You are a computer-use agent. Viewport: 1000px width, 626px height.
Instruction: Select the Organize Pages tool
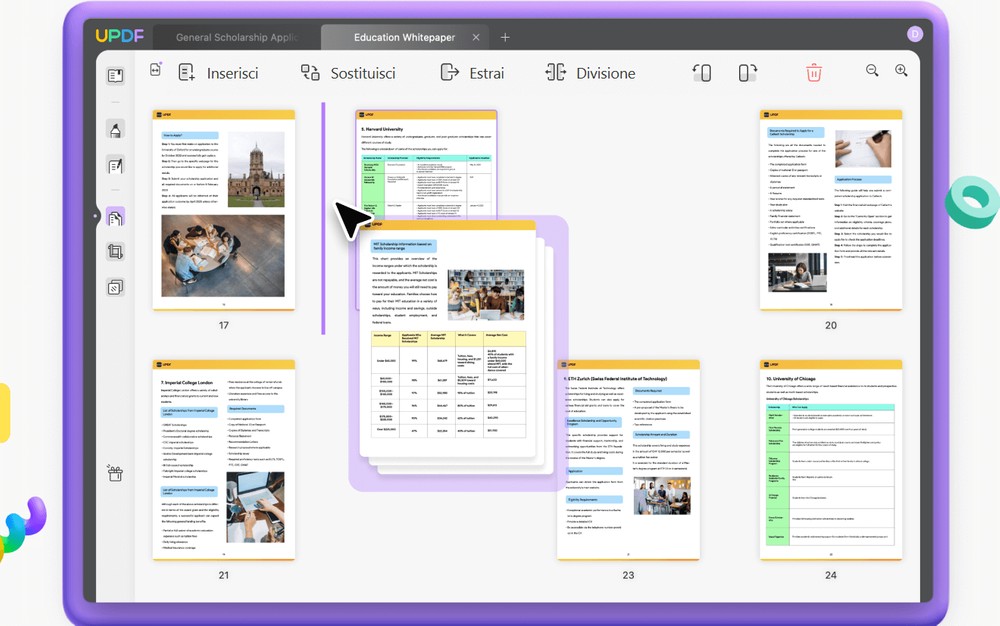pyautogui.click(x=115, y=218)
